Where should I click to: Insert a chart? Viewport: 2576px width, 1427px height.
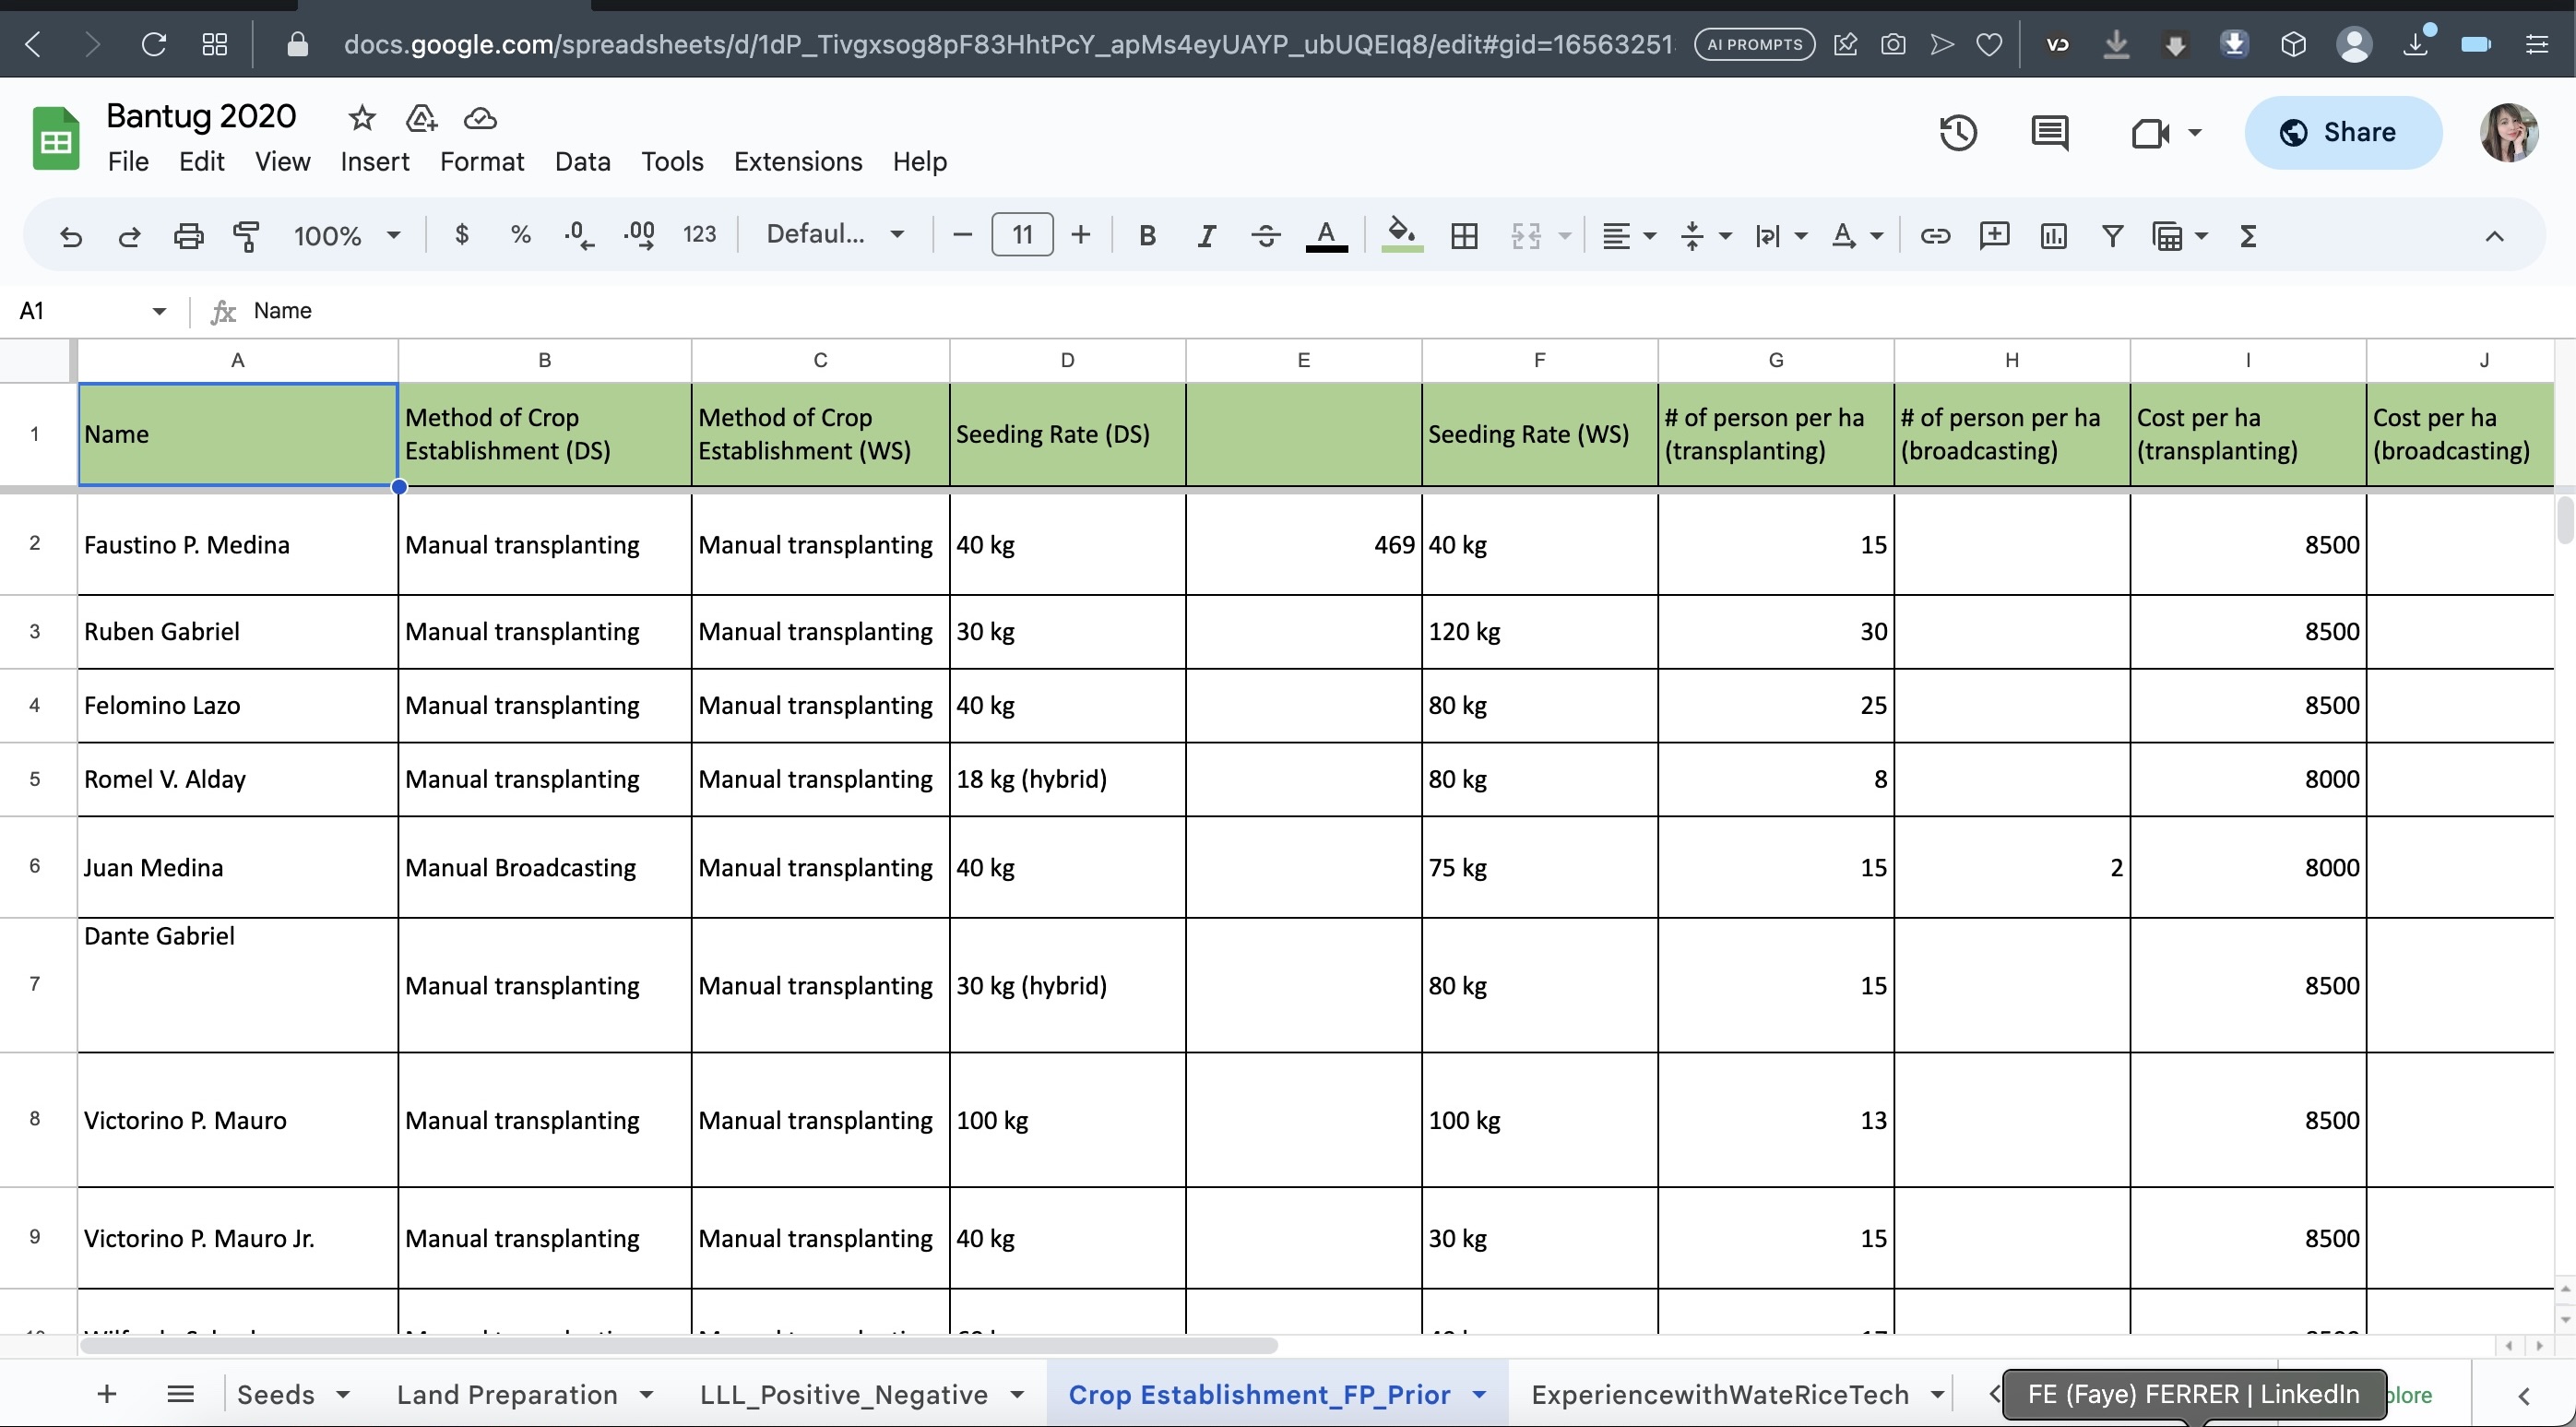pos(2053,236)
